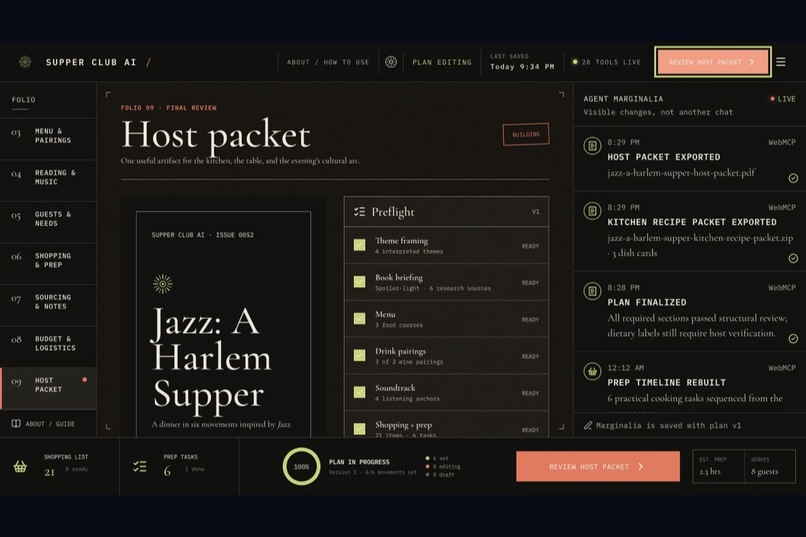Screen dimensions: 806x537
Task: Click the checklist icon next to Prep Tasks
Action: coord(140,467)
